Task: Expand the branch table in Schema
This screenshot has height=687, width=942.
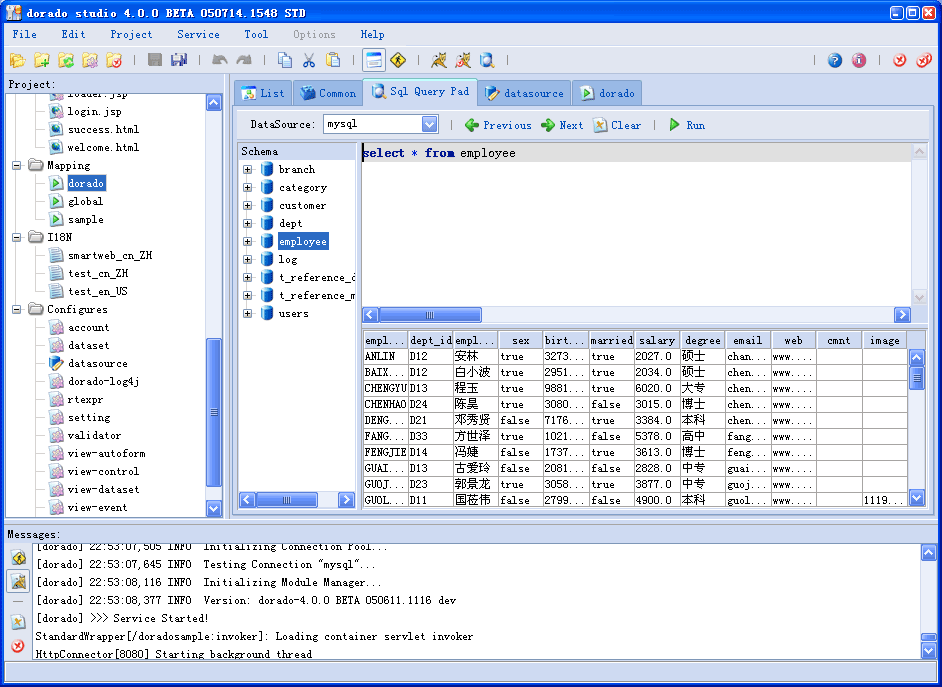Action: coord(247,169)
